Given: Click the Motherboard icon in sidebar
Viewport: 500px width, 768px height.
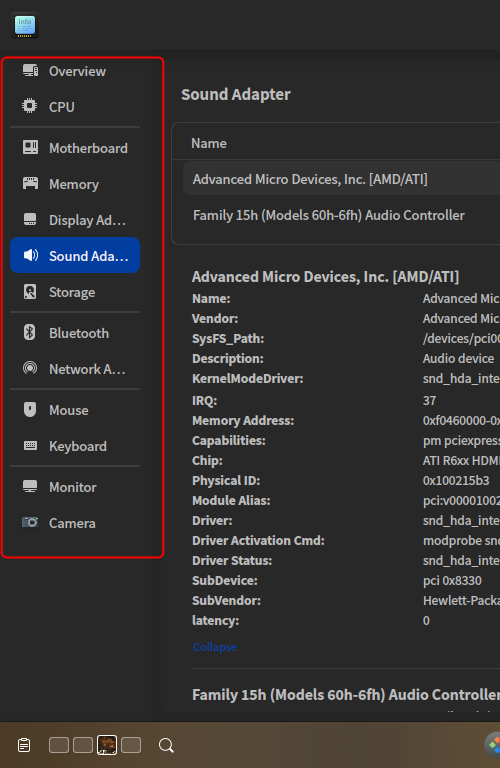Looking at the screenshot, I should tap(30, 147).
